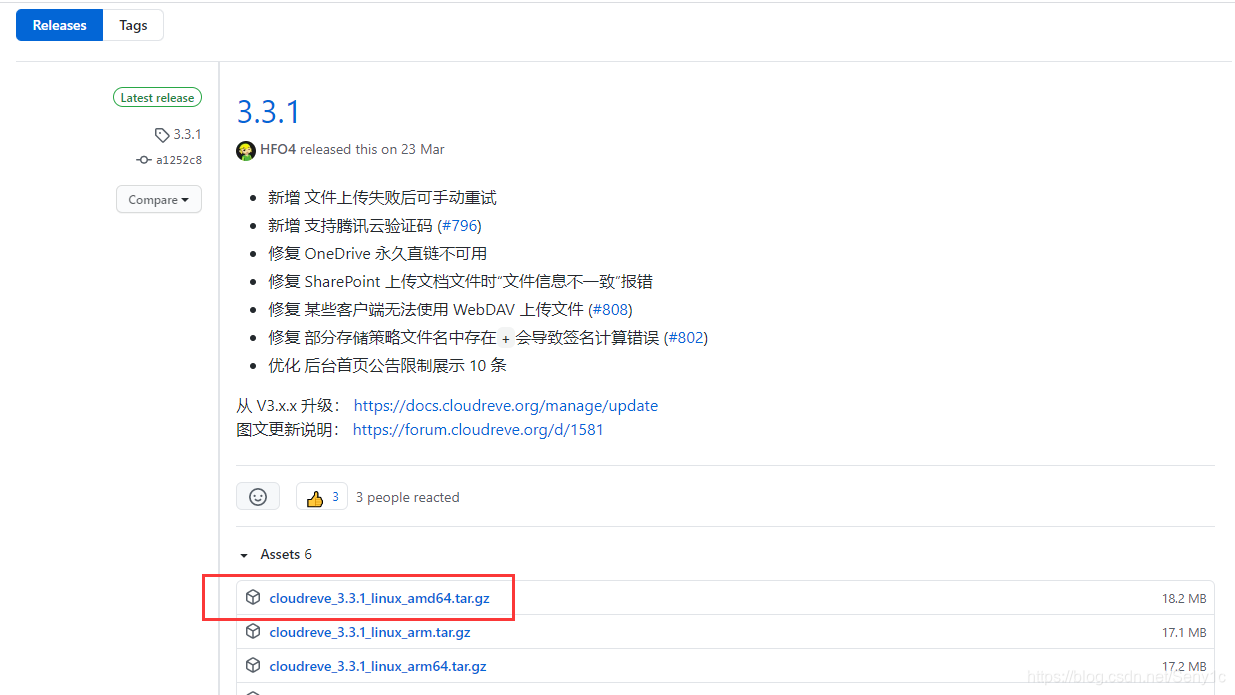This screenshot has height=695, width=1235.
Task: Open commit a1252c8
Action: [179, 160]
